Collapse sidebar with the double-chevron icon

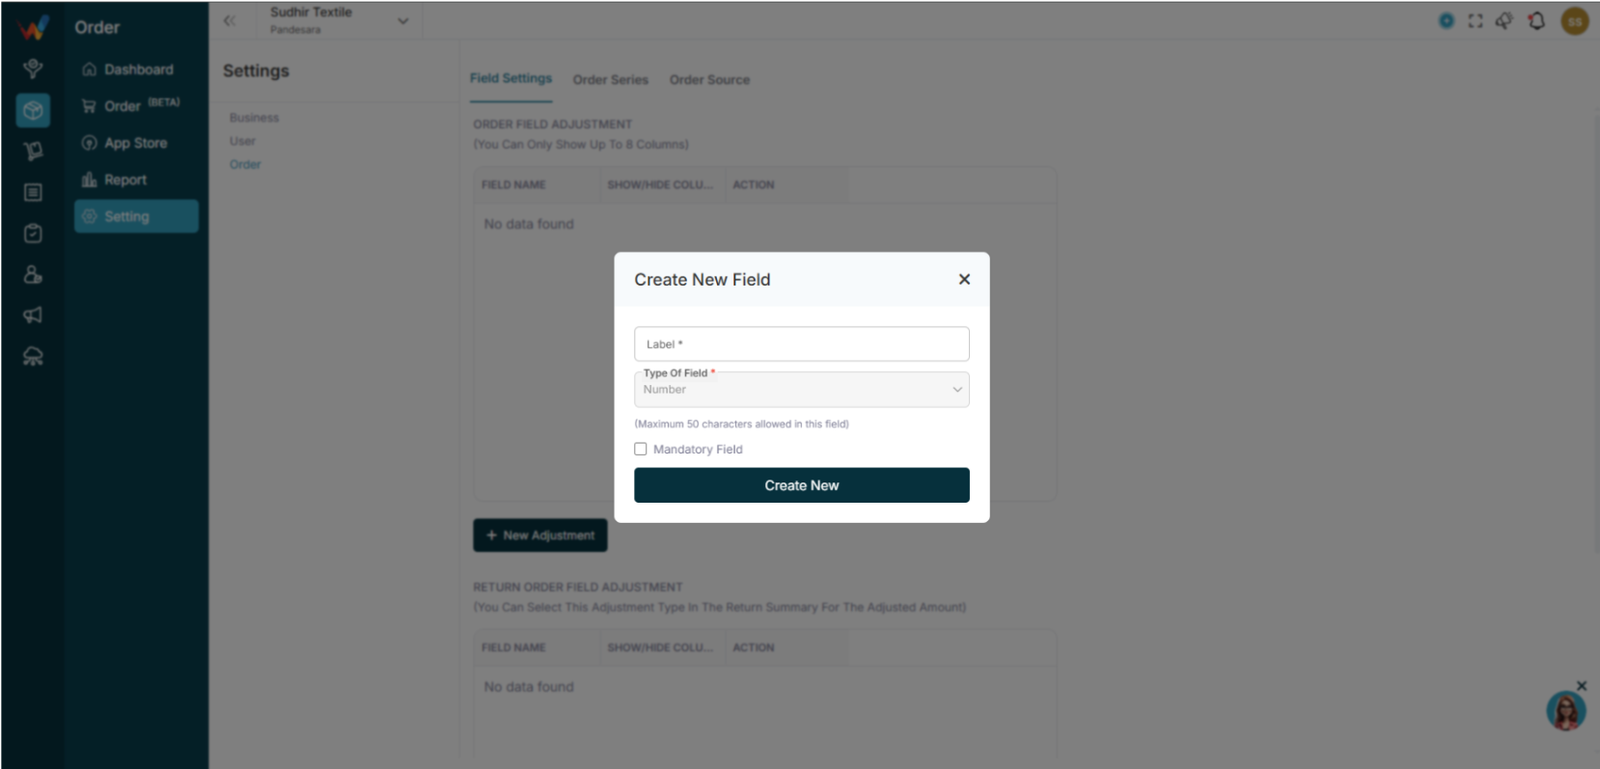230,20
